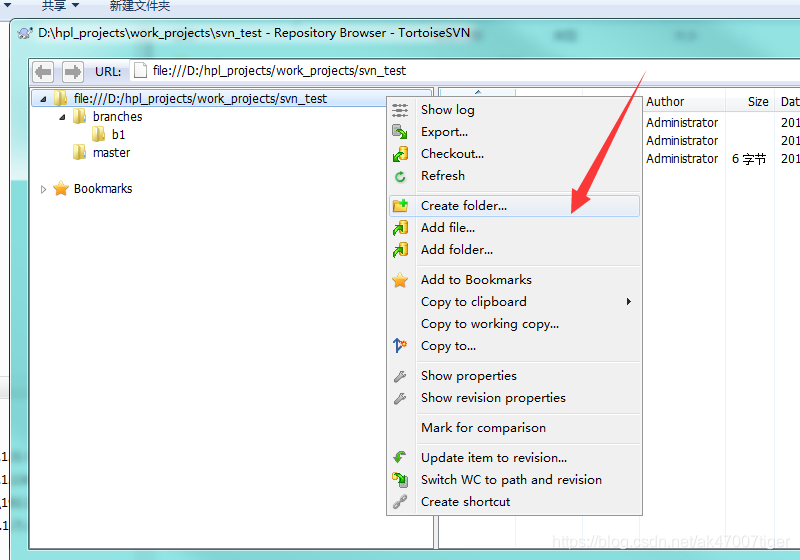
Task: Click the Add file icon
Action: pos(400,228)
